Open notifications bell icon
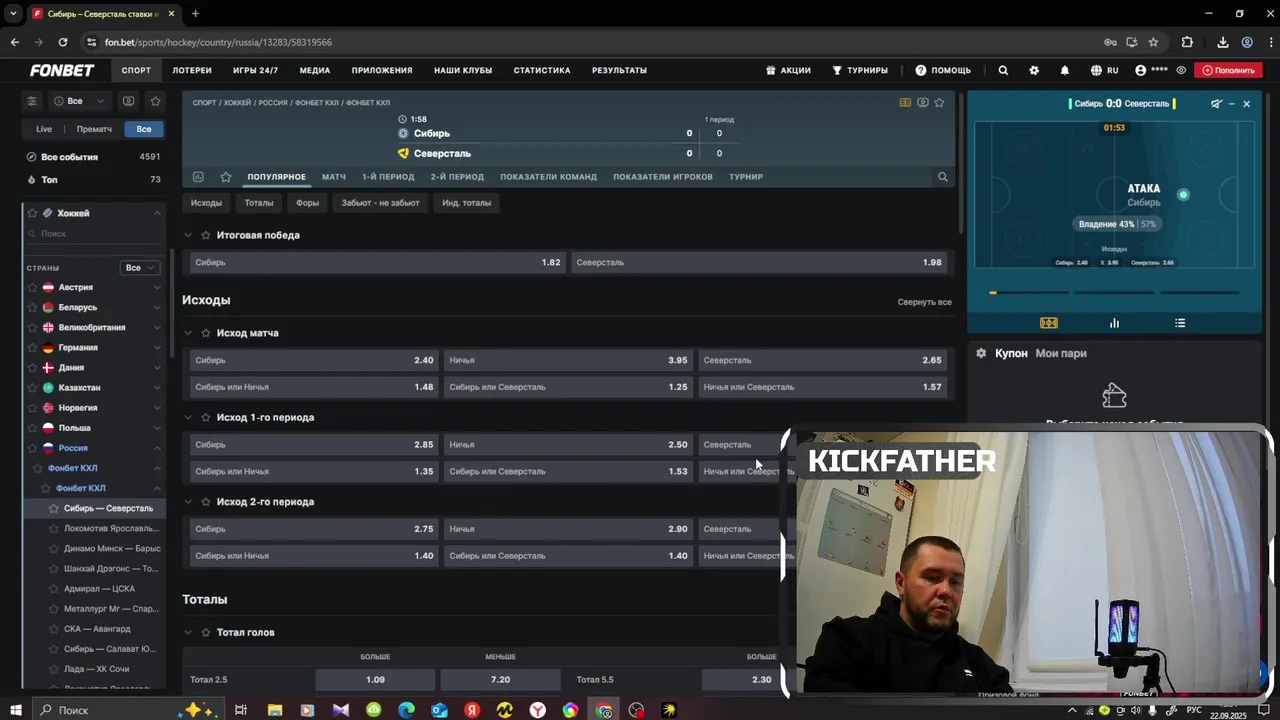The width and height of the screenshot is (1280, 720). 1065,70
